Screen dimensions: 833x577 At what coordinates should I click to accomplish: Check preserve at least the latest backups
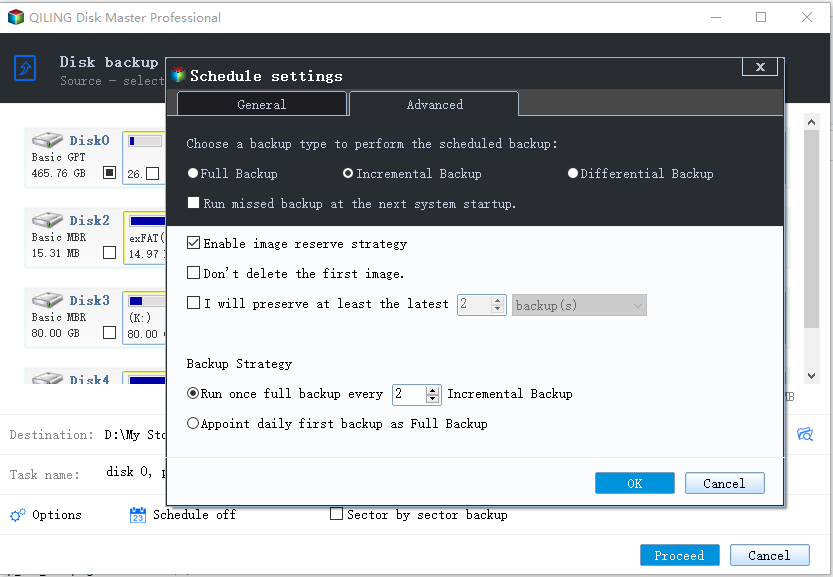[193, 303]
